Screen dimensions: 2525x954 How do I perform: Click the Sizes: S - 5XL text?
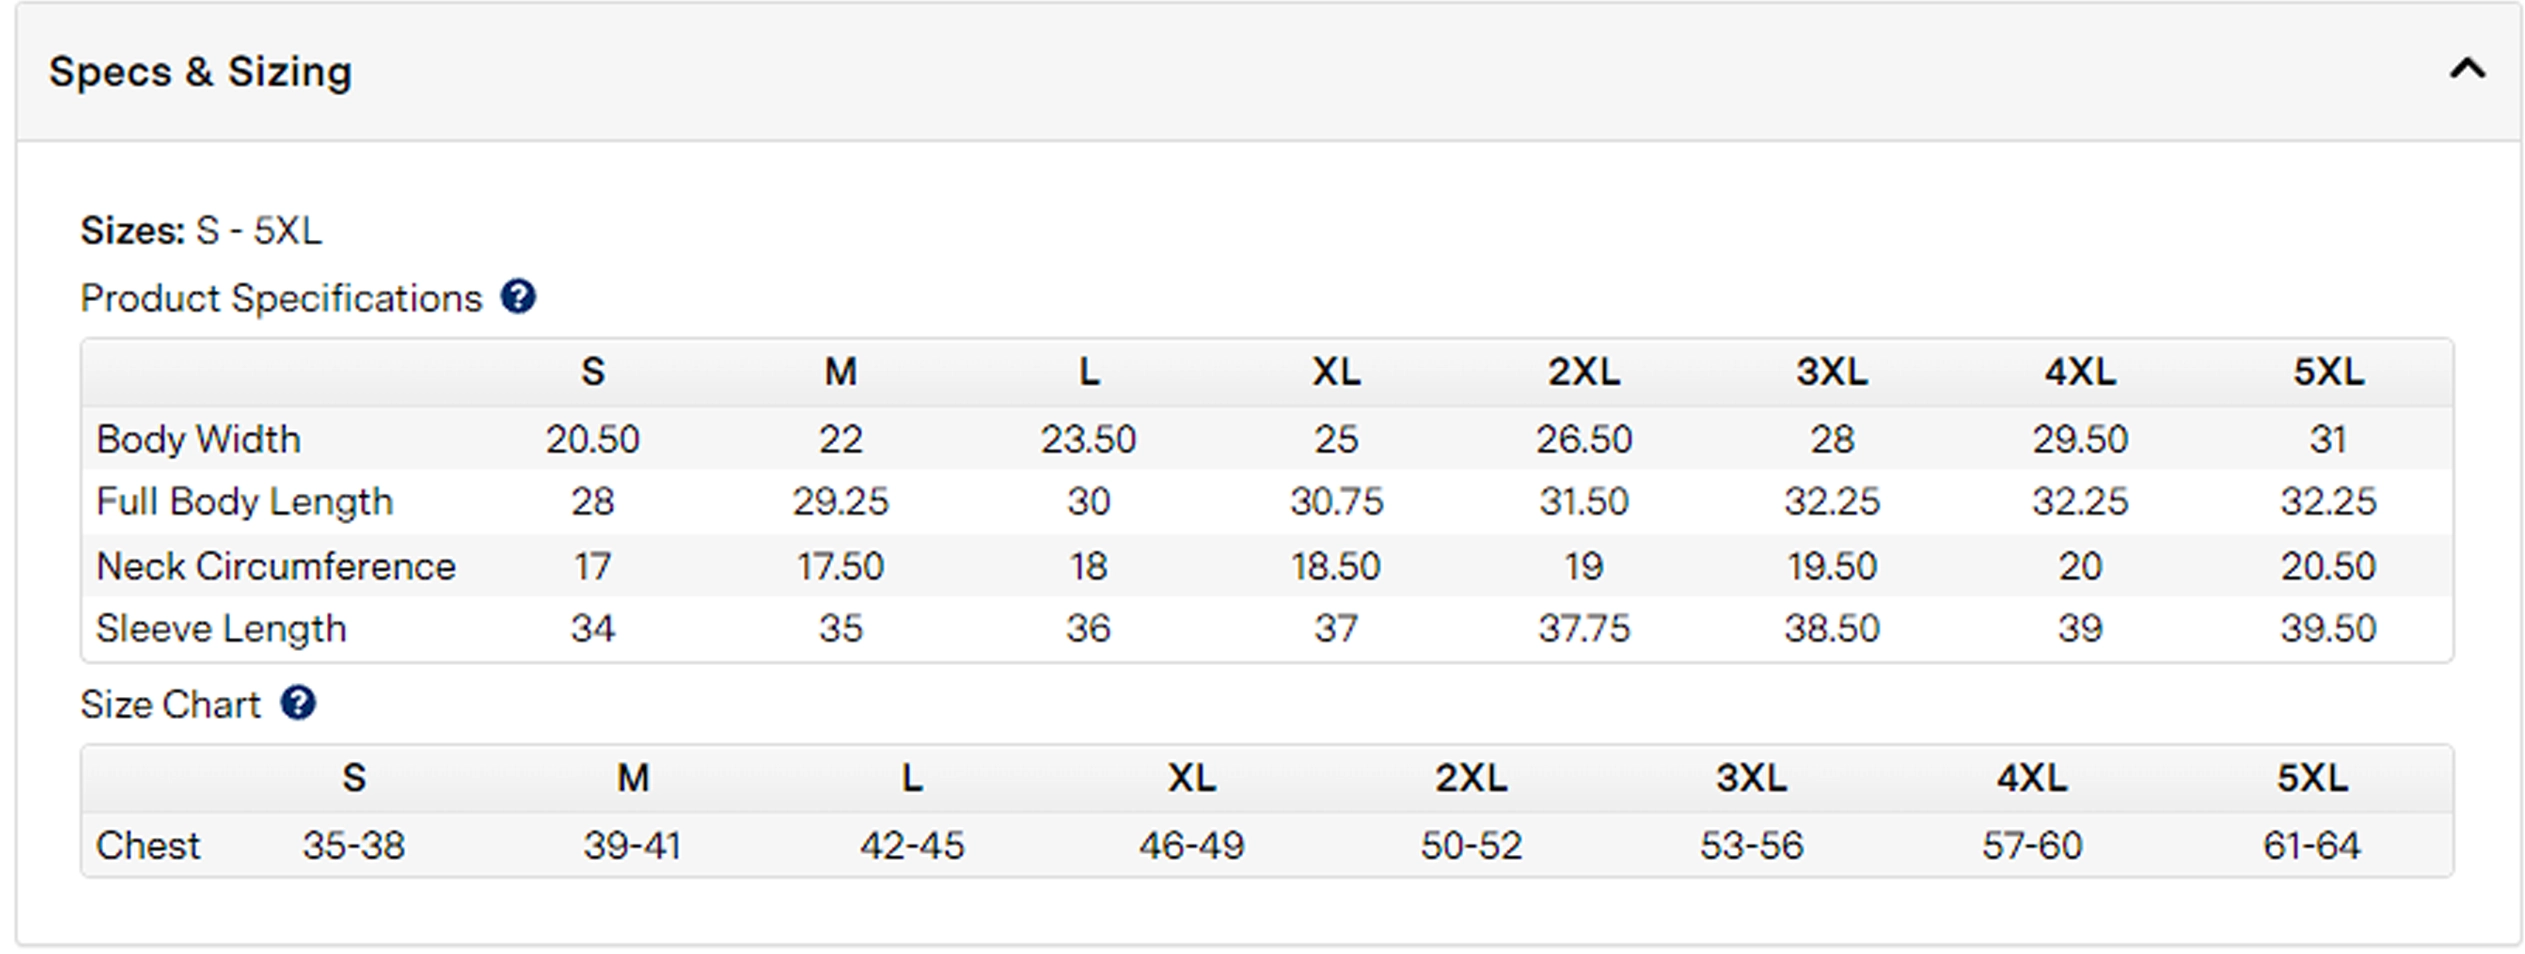[x=202, y=231]
